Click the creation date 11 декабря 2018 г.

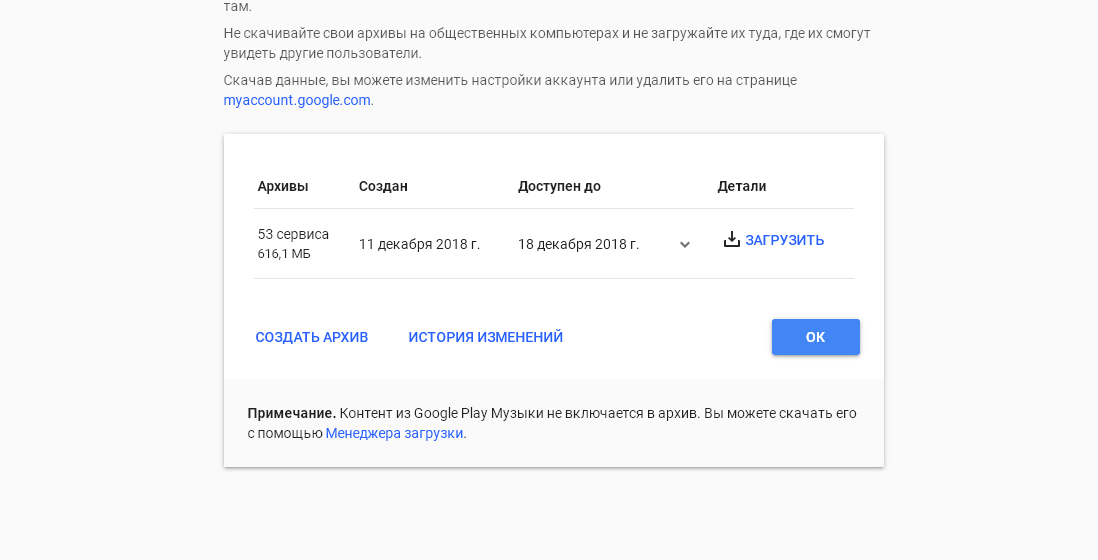click(x=419, y=244)
